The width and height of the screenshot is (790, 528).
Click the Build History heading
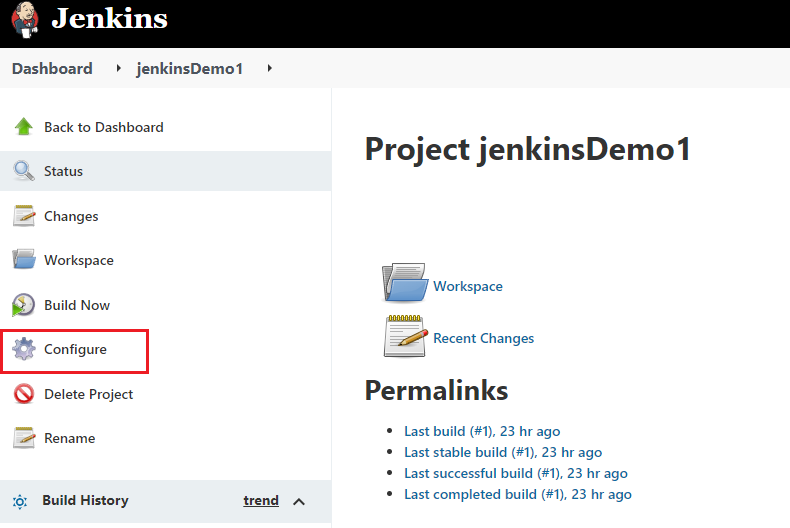coord(86,500)
